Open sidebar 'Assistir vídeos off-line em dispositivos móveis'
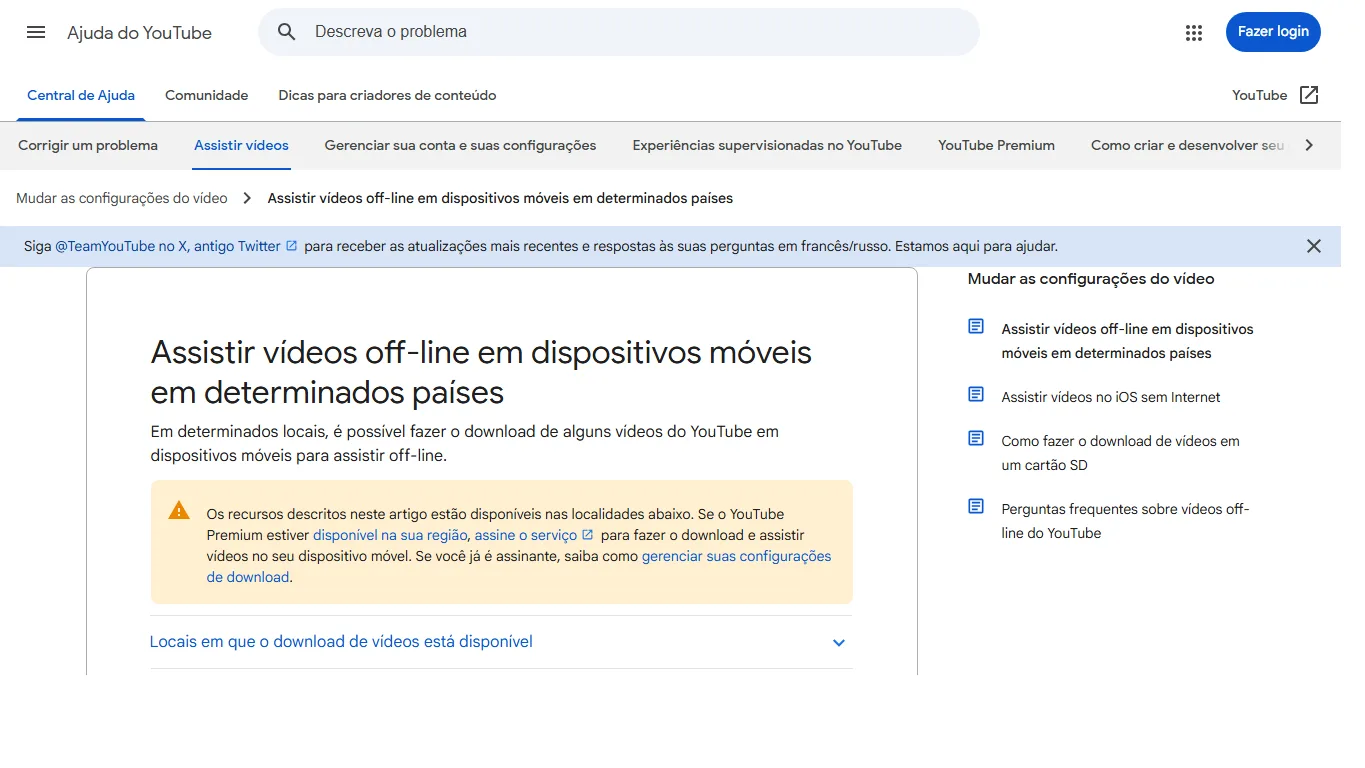Viewport: 1365px width, 768px height. click(1127, 341)
